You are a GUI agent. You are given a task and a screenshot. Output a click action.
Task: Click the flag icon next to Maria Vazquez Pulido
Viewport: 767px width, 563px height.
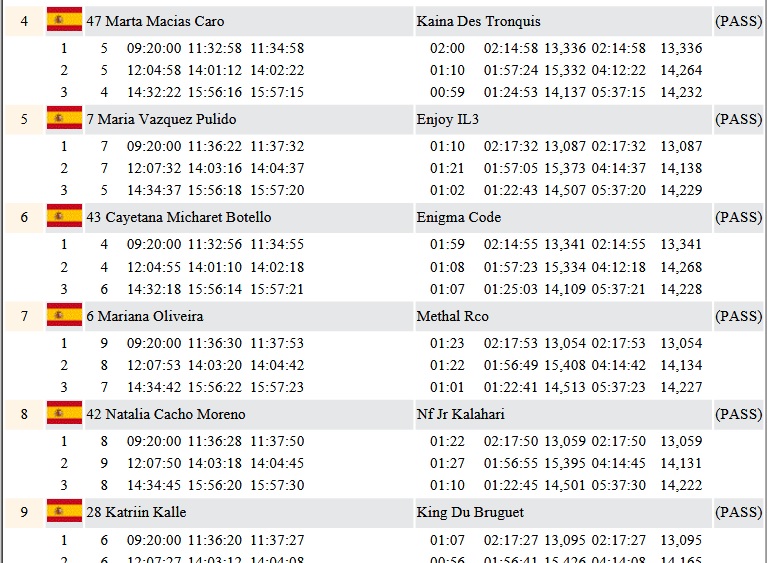[64, 119]
